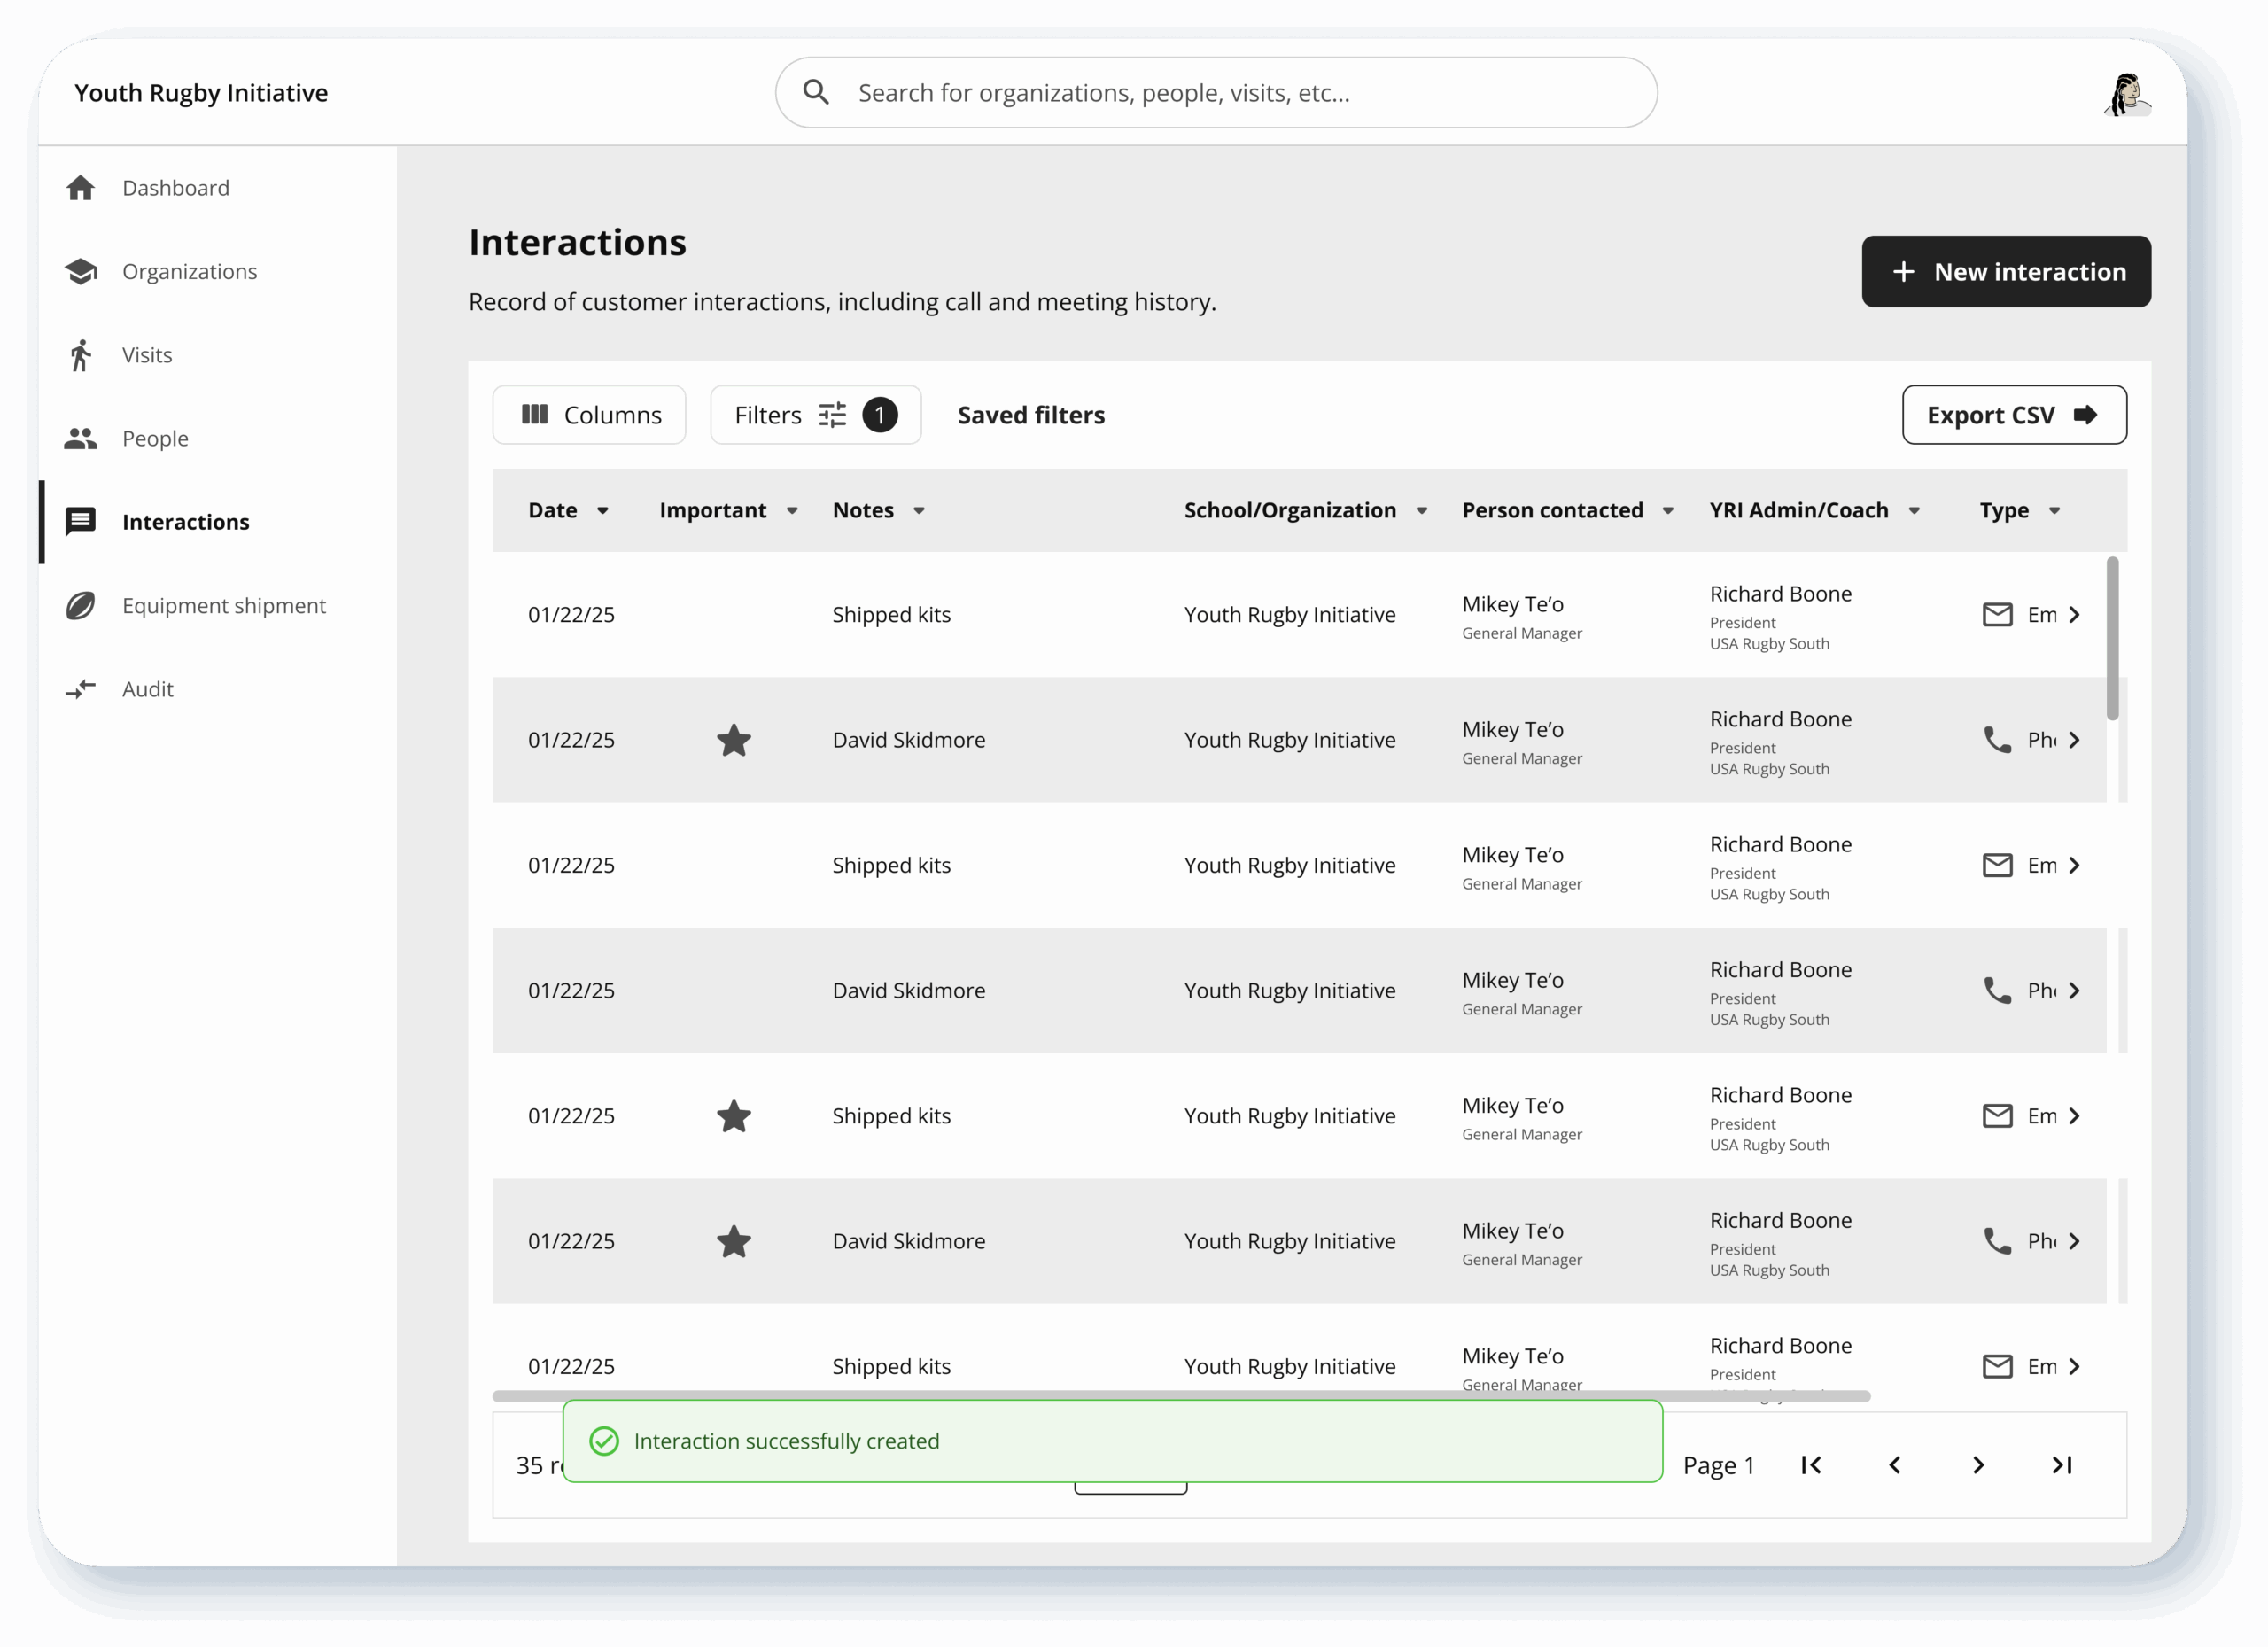Screen dimensions: 2268x1647
Task: Navigate to People in sidebar
Action: [155, 438]
